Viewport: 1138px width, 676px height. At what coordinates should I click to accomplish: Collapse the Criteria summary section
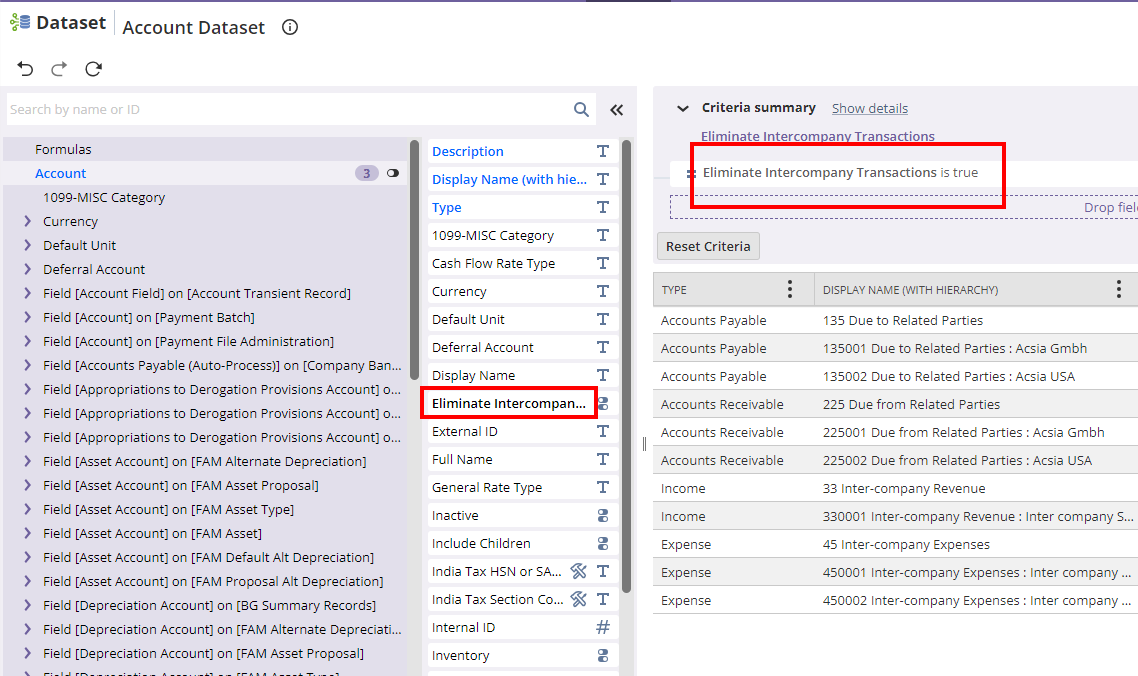click(x=683, y=108)
